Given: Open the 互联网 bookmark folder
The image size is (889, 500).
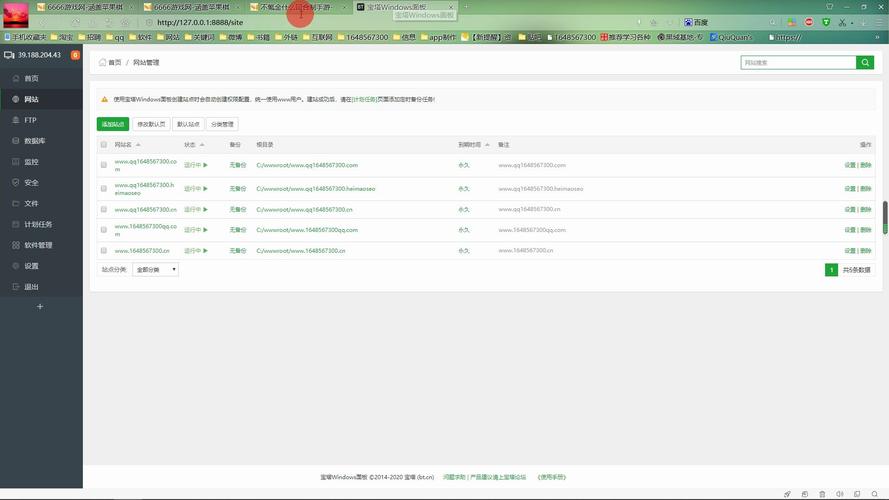Looking at the screenshot, I should coord(318,37).
